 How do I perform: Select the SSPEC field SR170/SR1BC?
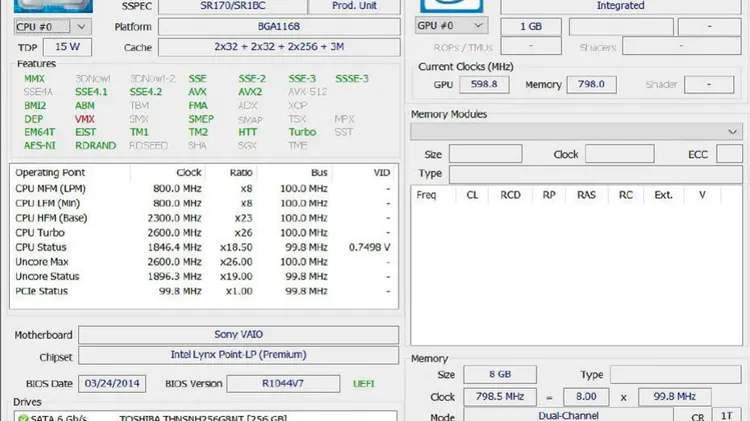233,6
